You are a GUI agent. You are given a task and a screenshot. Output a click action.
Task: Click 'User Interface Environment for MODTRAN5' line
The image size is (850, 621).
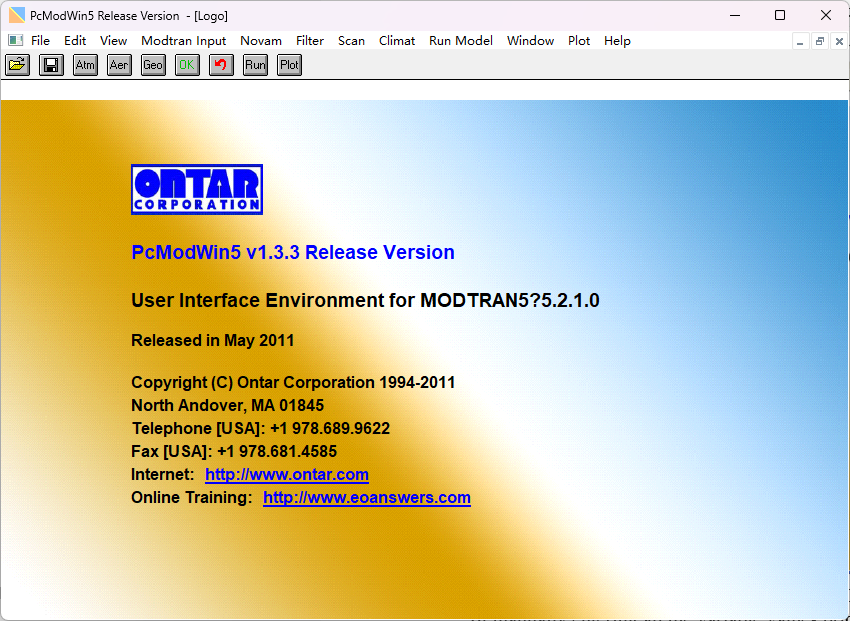(365, 300)
